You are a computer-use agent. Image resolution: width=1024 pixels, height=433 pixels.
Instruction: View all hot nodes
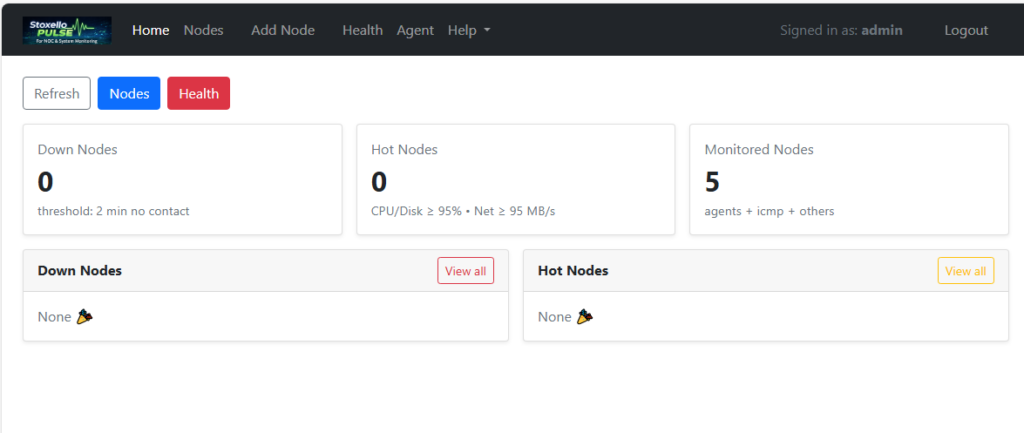tap(965, 271)
